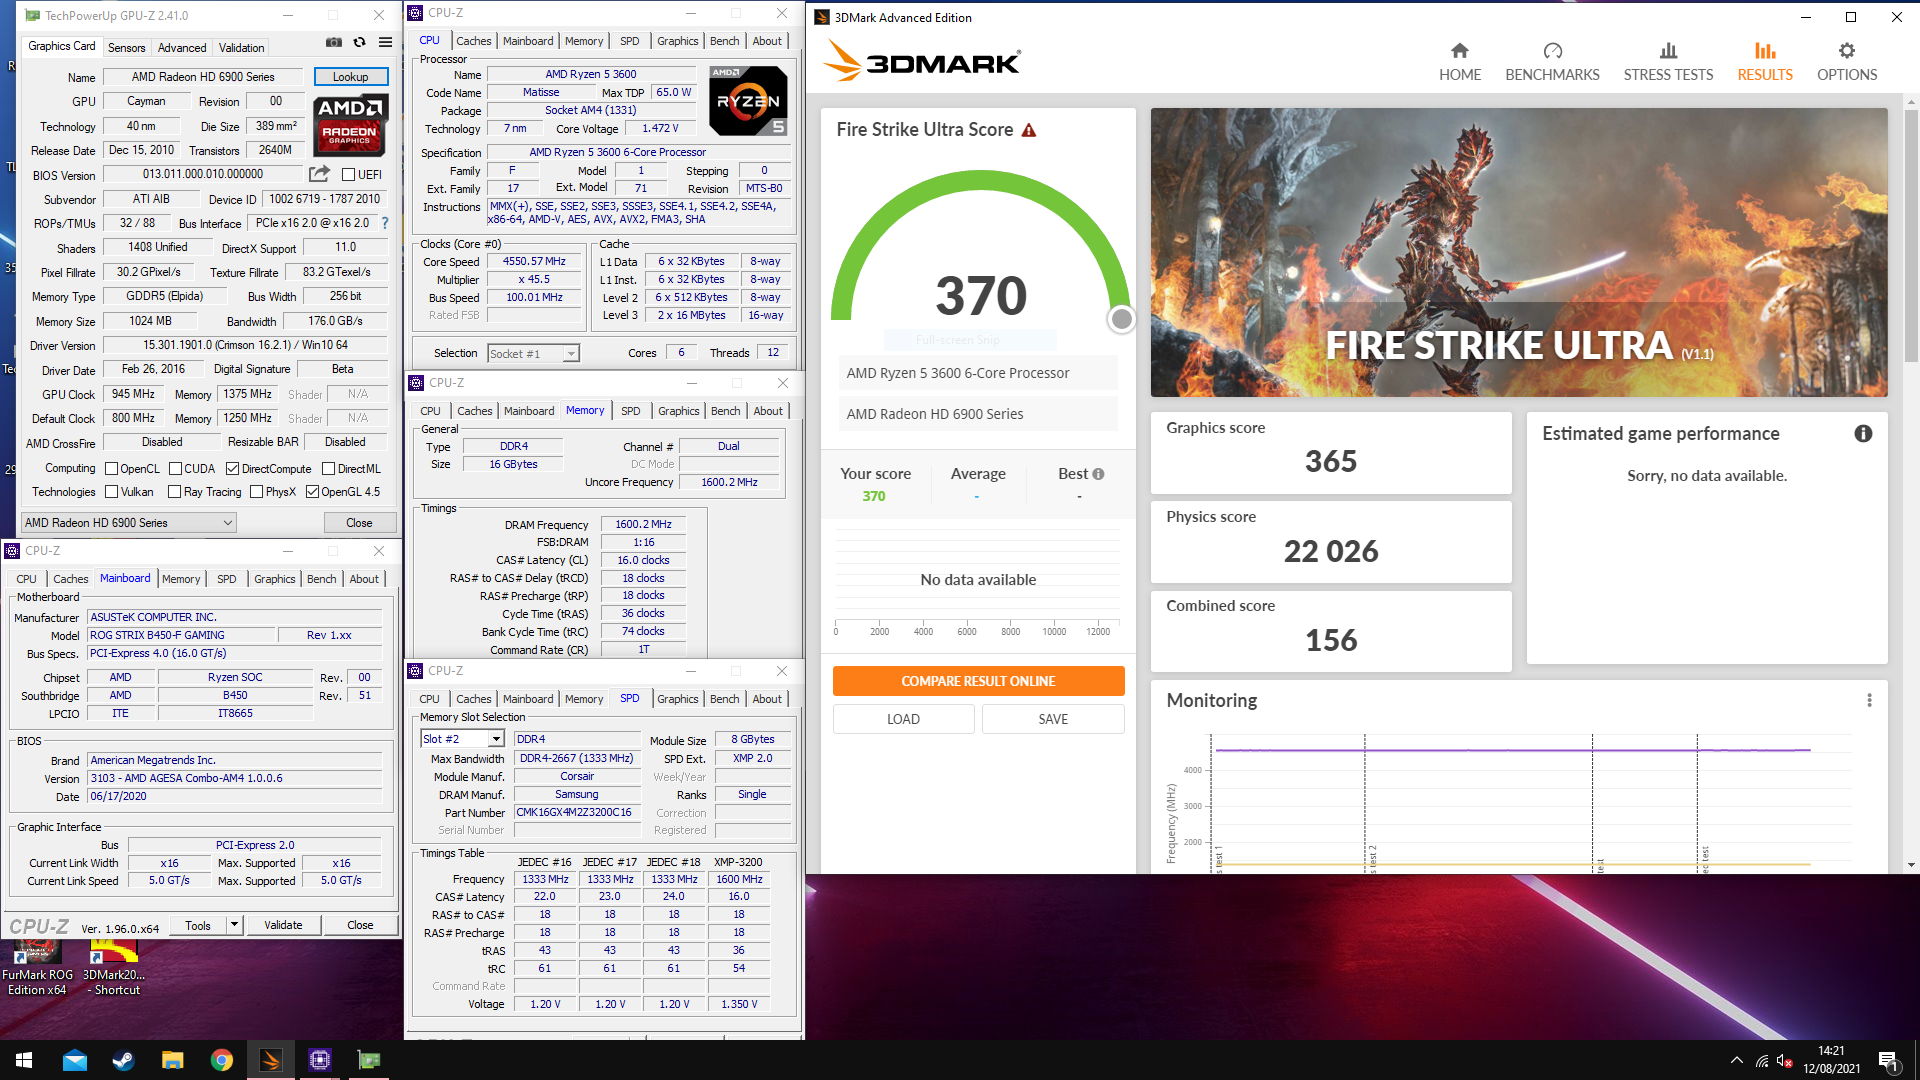Open 3DMark Results section
The height and width of the screenshot is (1080, 1920).
[1765, 62]
